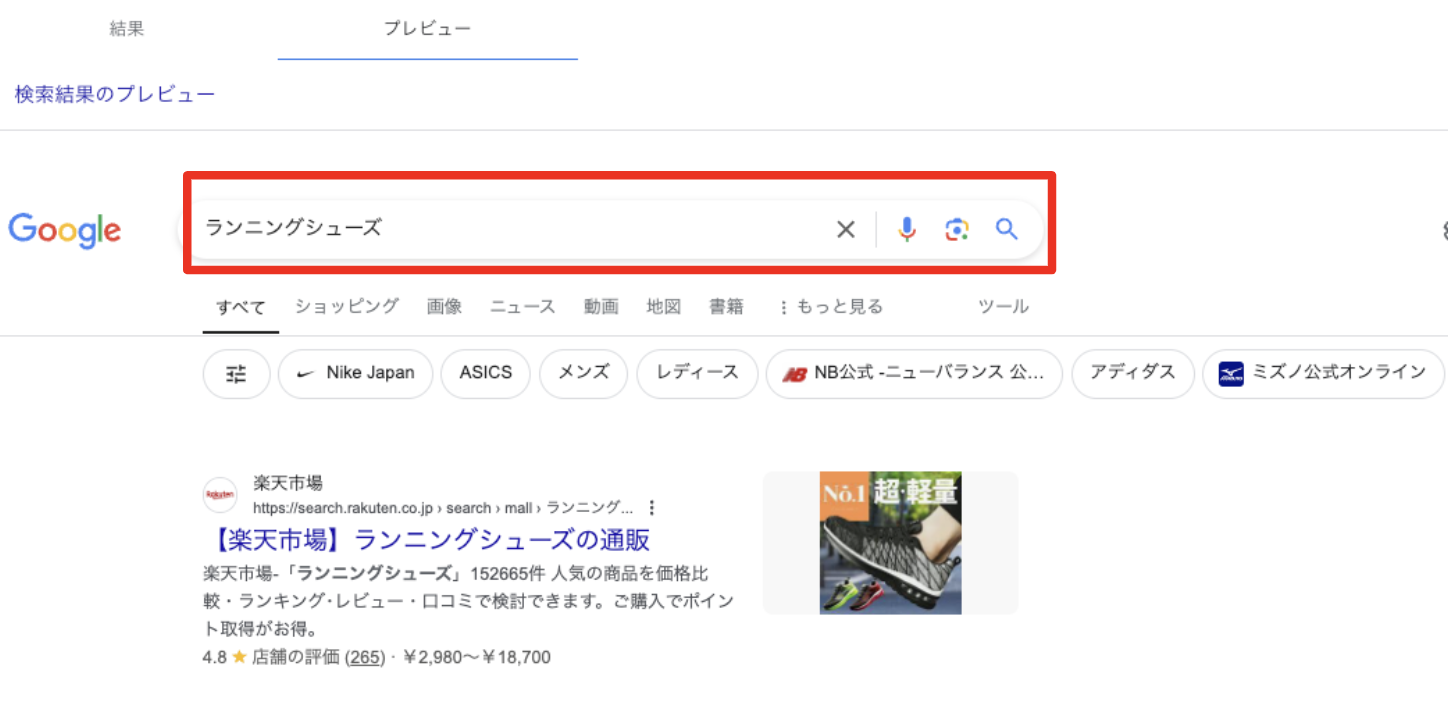Click the Rakuten favicon beside 楽天市場
Screen dimensions: 1448x728
(220, 494)
